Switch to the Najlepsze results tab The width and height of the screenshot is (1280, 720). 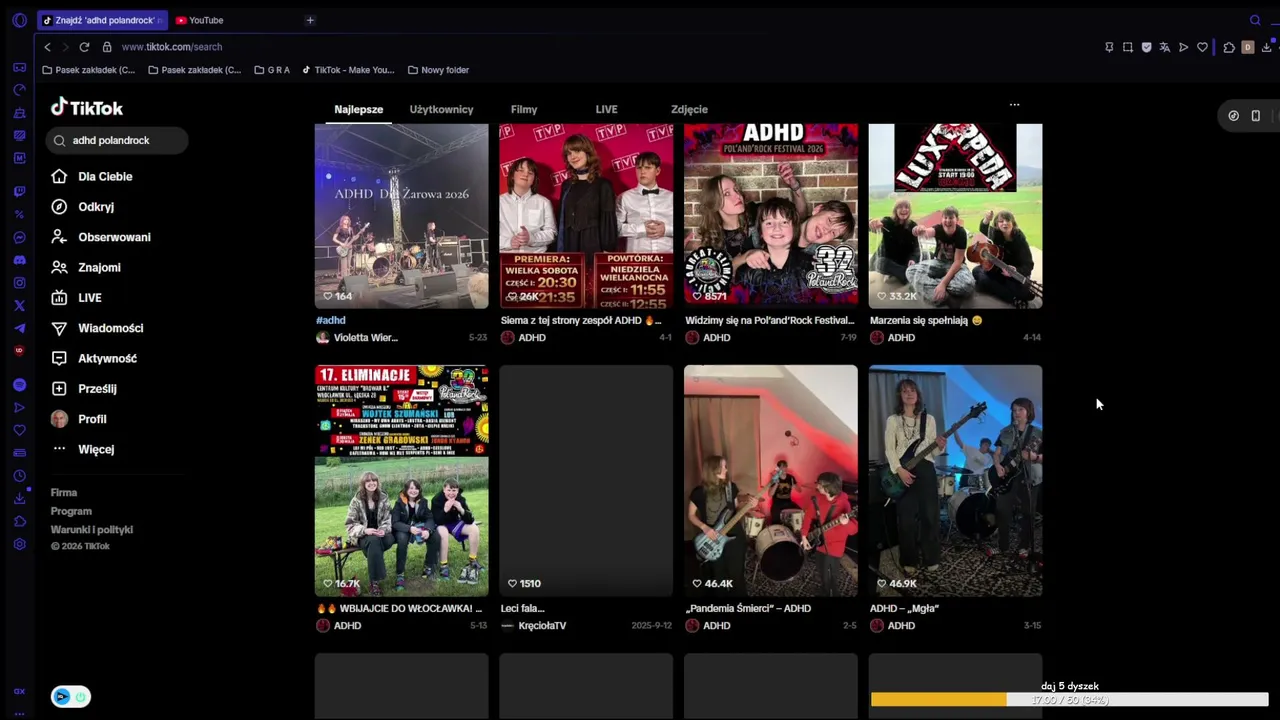point(359,109)
